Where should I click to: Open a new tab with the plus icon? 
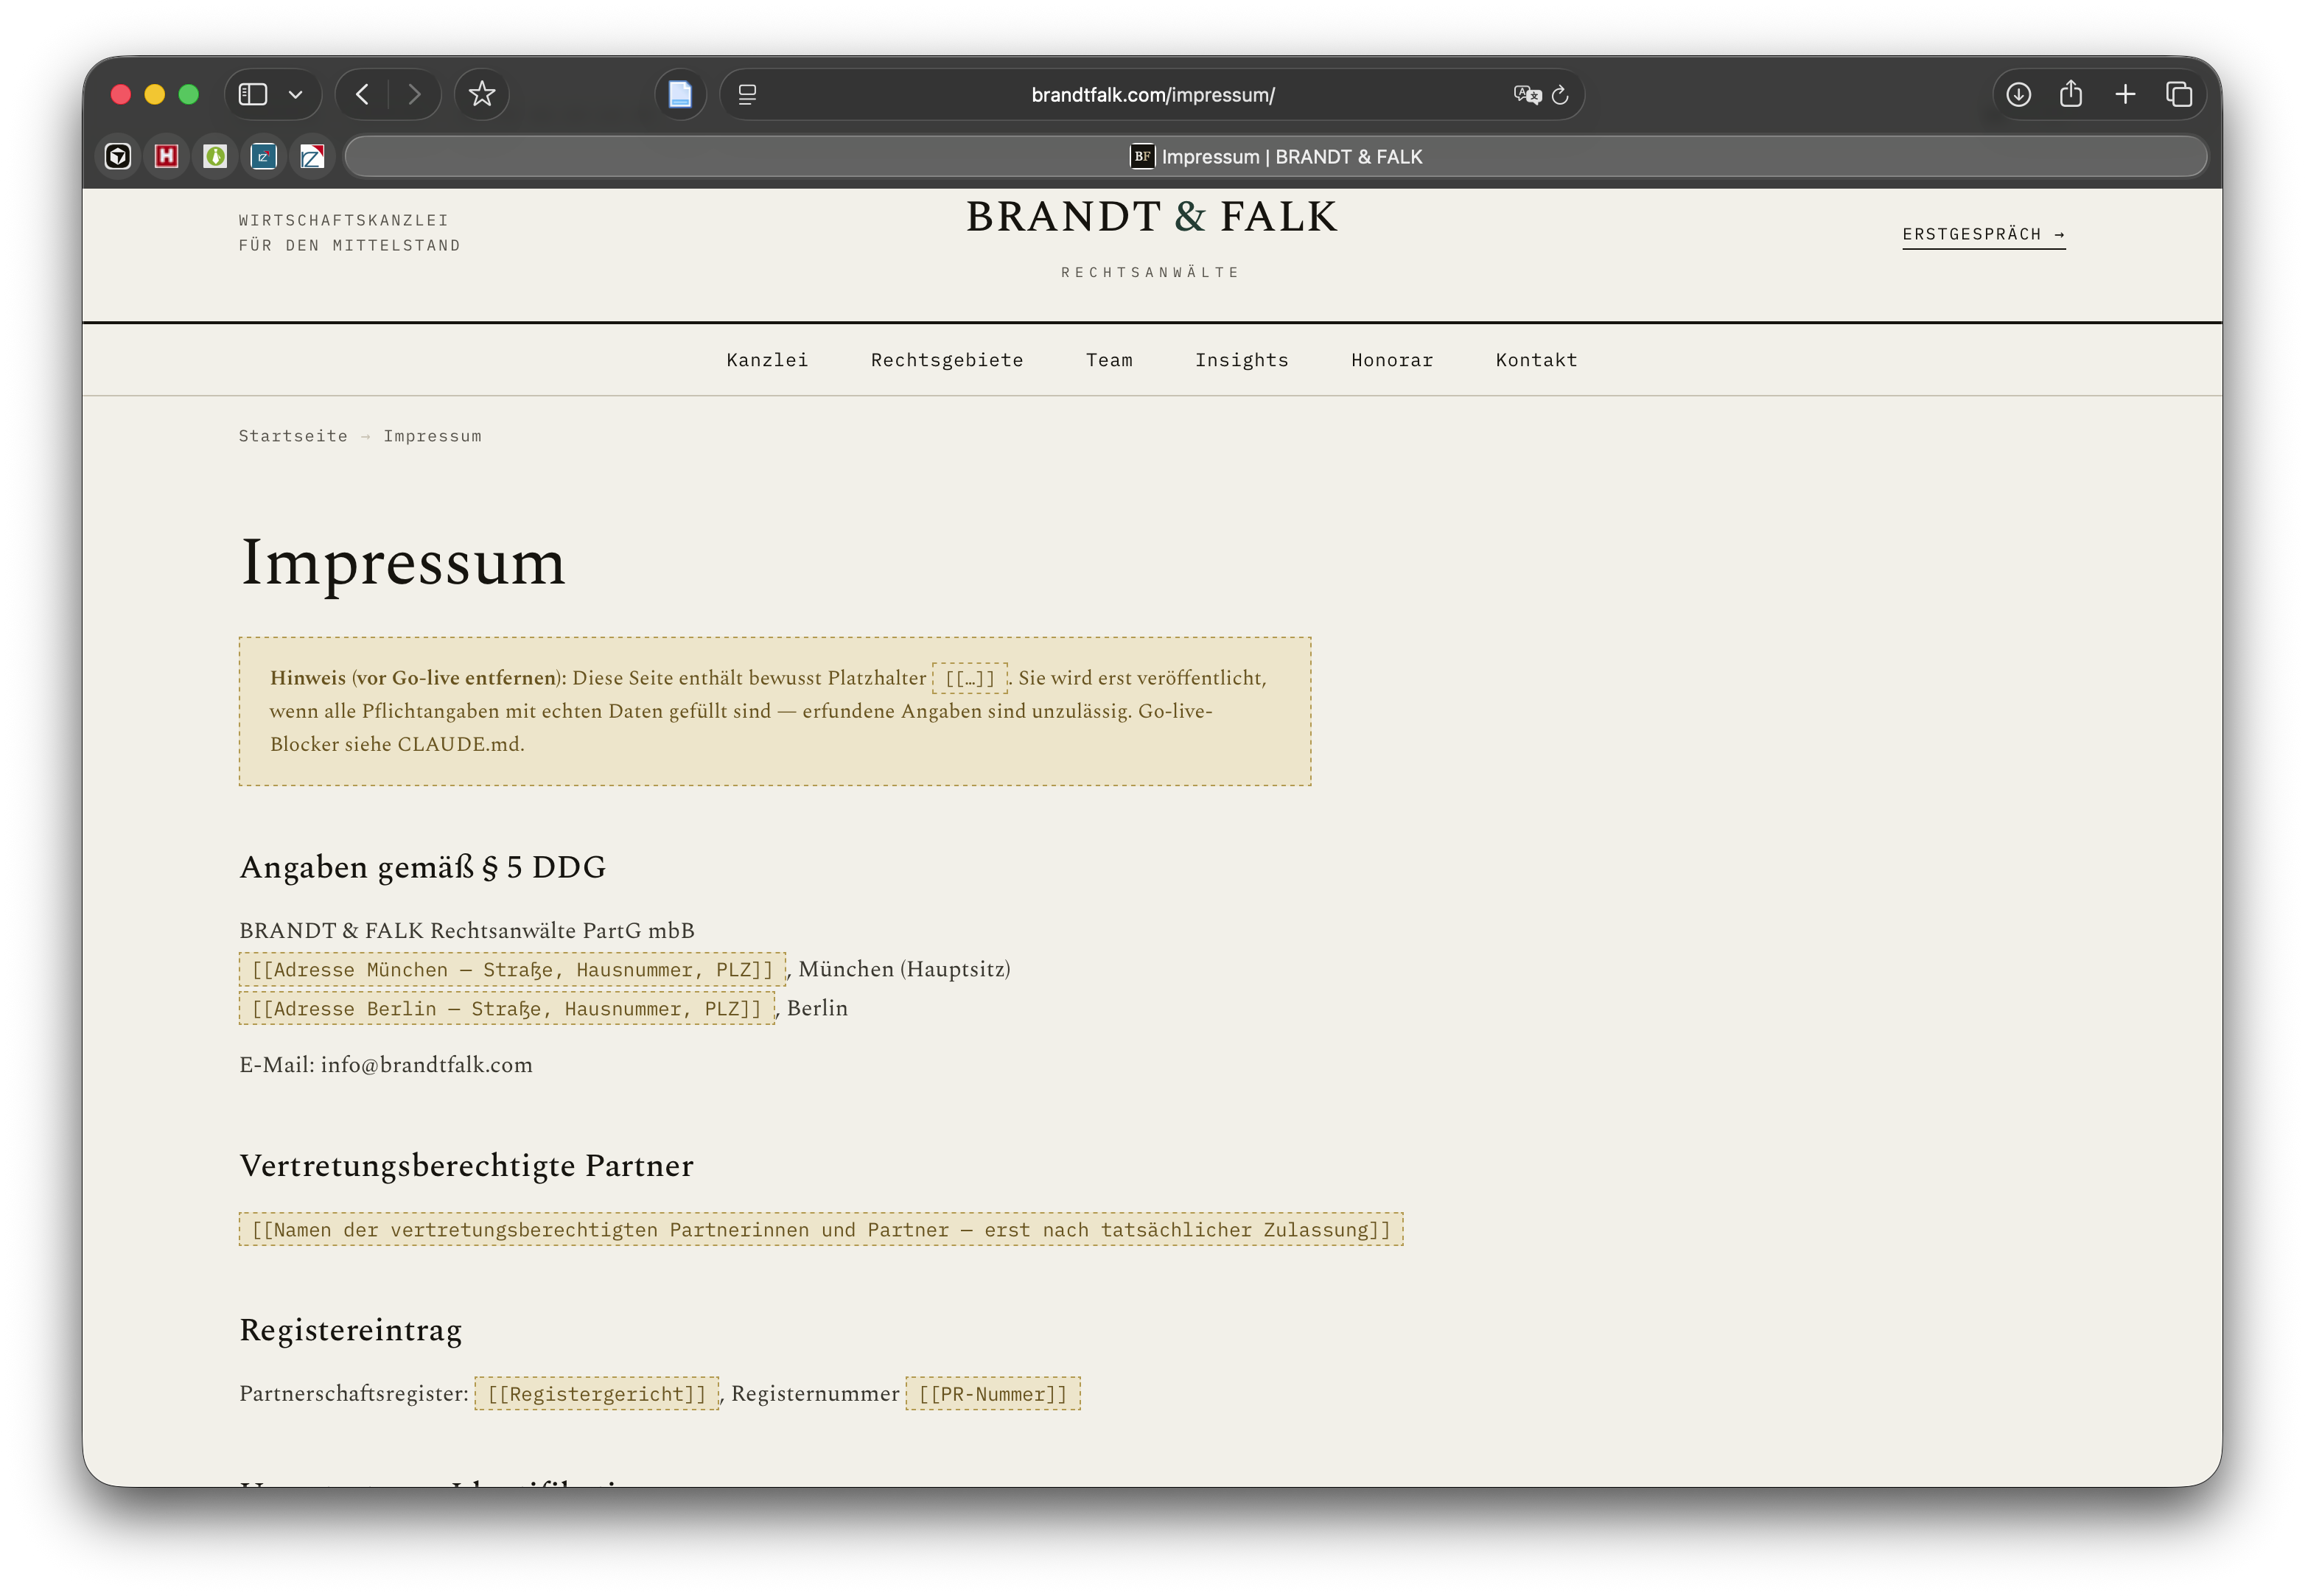click(2125, 94)
